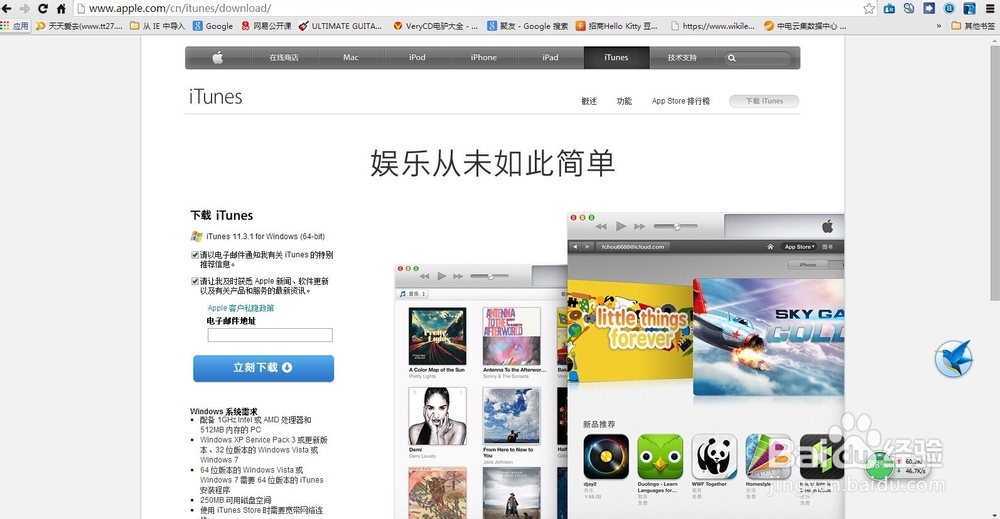Click the dark arrow extension icon in toolbar
This screenshot has height=519, width=1000.
click(929, 8)
